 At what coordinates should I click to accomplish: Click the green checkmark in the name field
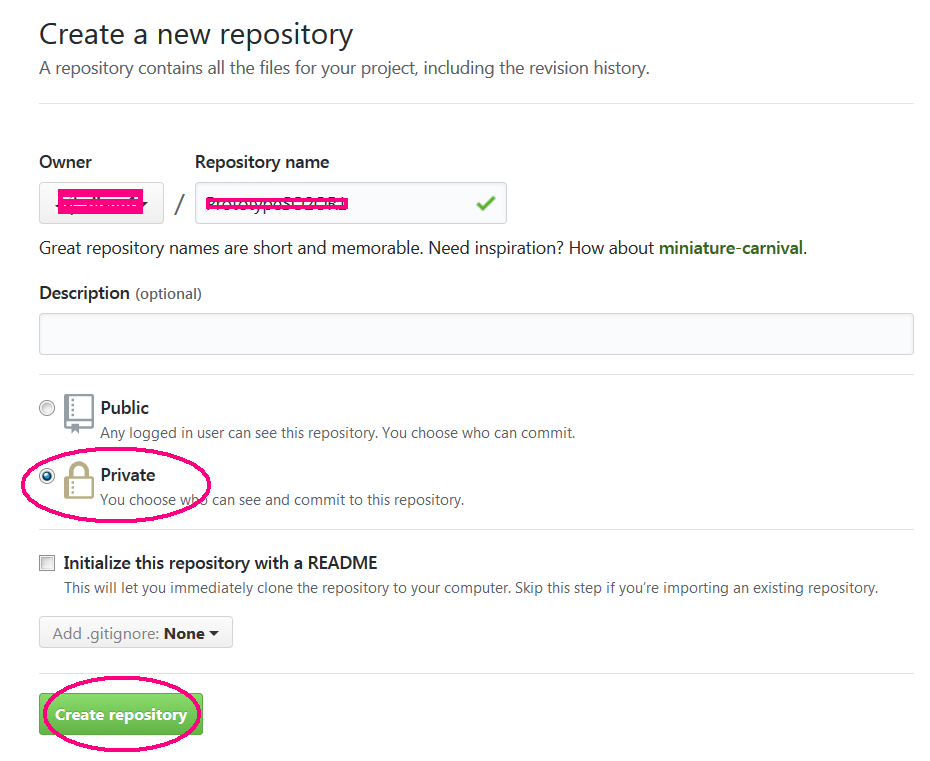tap(486, 204)
